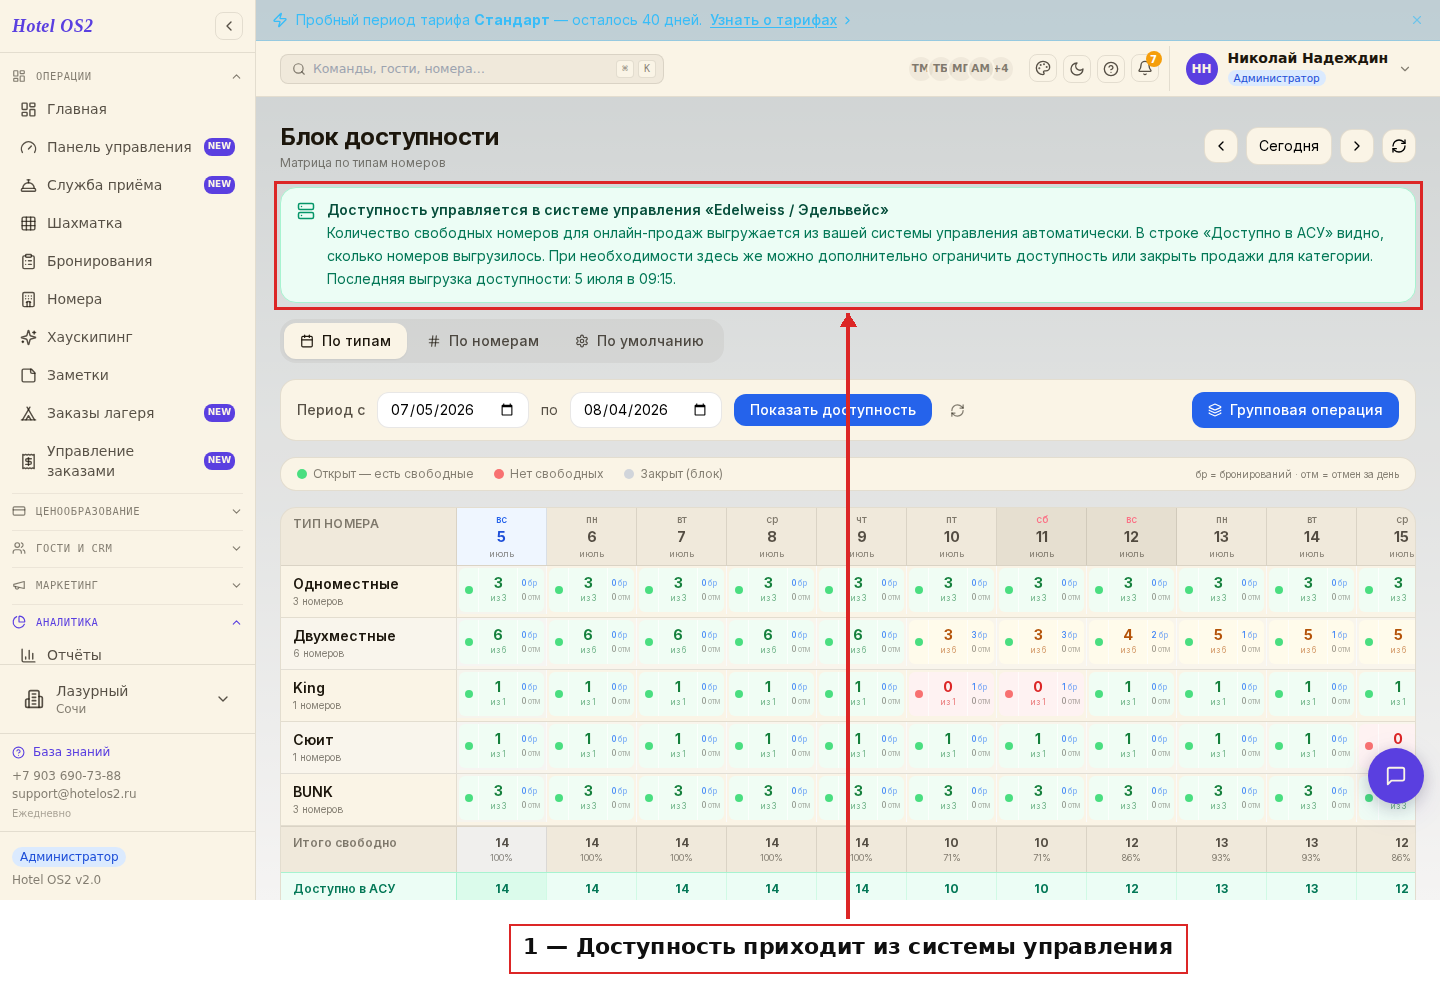Expand the Гости и CRM section
Viewport: 1440px width, 997px height.
(127, 548)
